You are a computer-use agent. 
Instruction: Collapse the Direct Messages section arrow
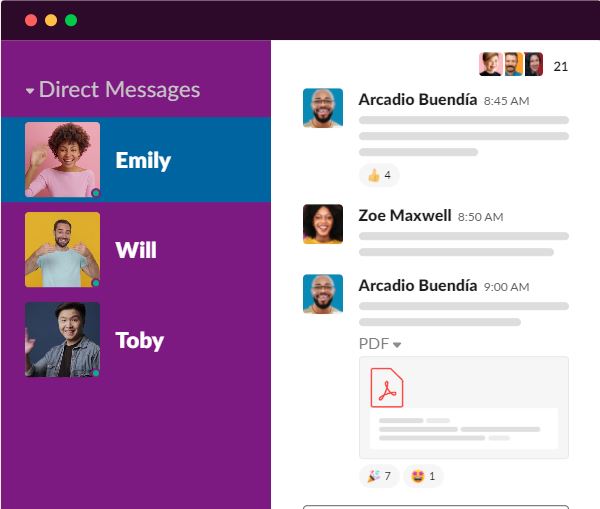coord(29,91)
